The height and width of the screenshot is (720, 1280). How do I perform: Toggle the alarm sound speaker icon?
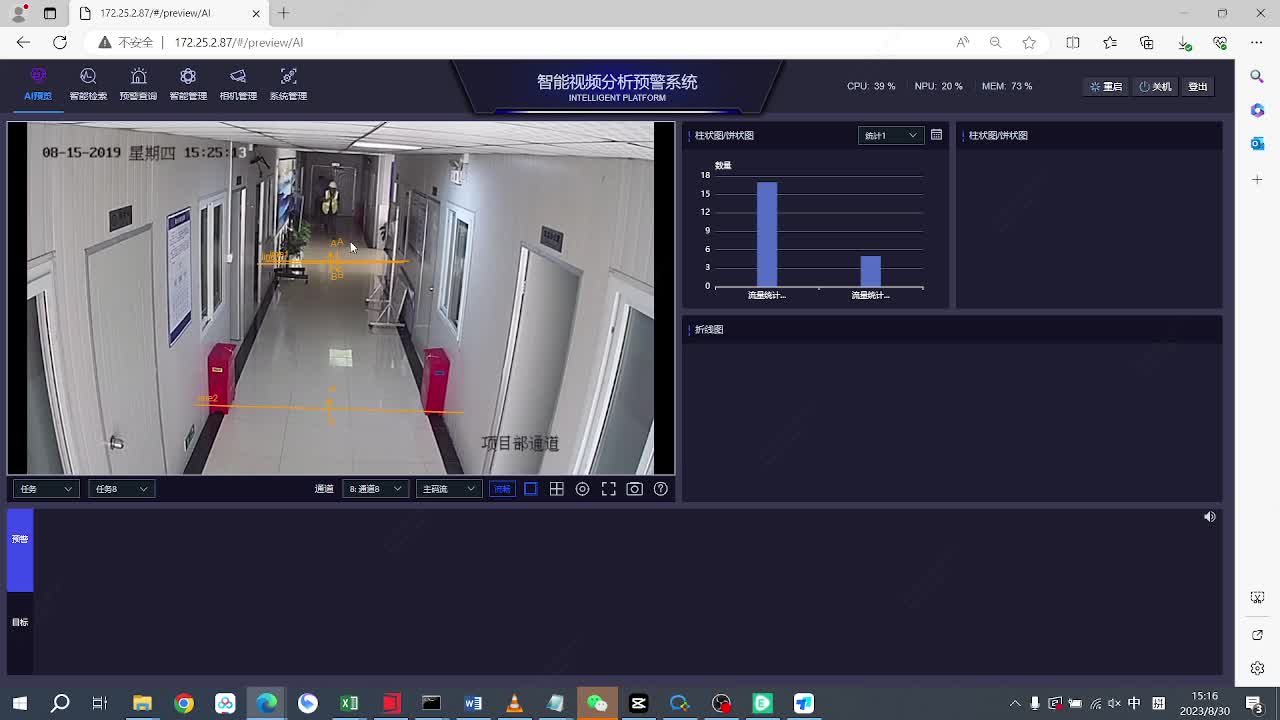[x=1209, y=517]
